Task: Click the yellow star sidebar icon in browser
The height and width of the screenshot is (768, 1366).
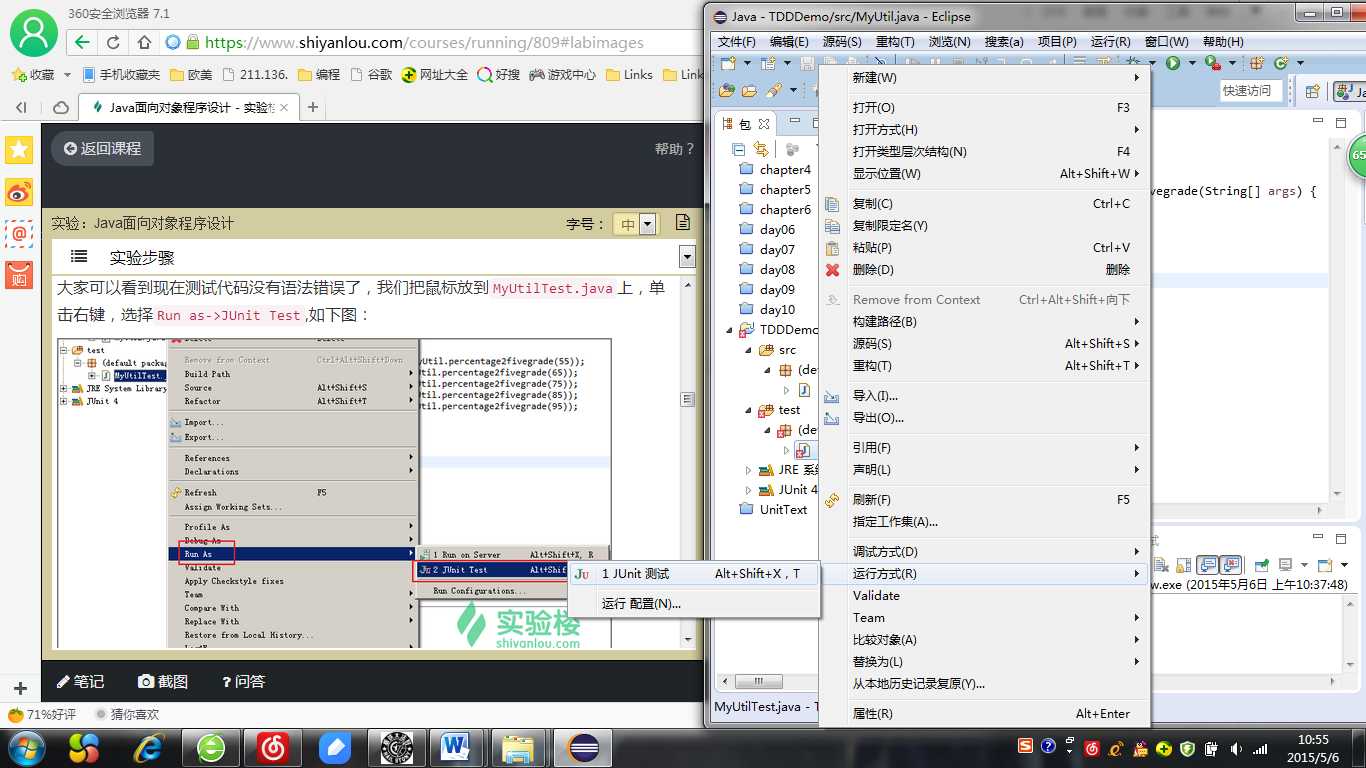Action: [x=19, y=150]
